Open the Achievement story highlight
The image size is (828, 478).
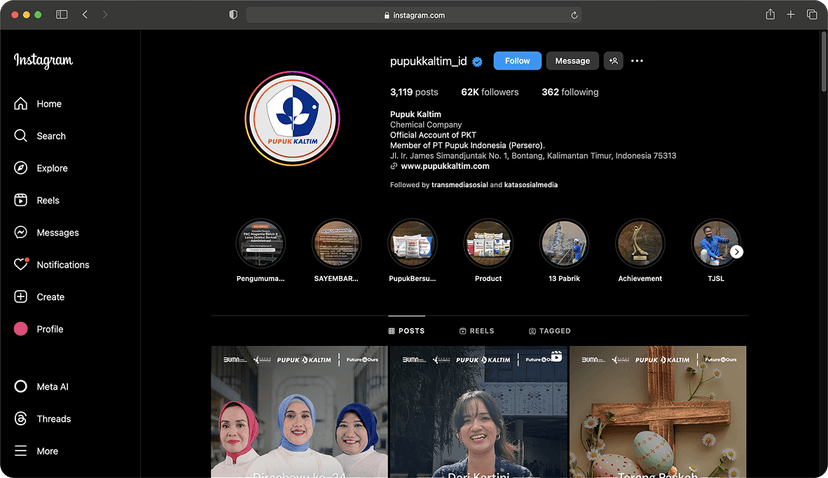pyautogui.click(x=640, y=244)
